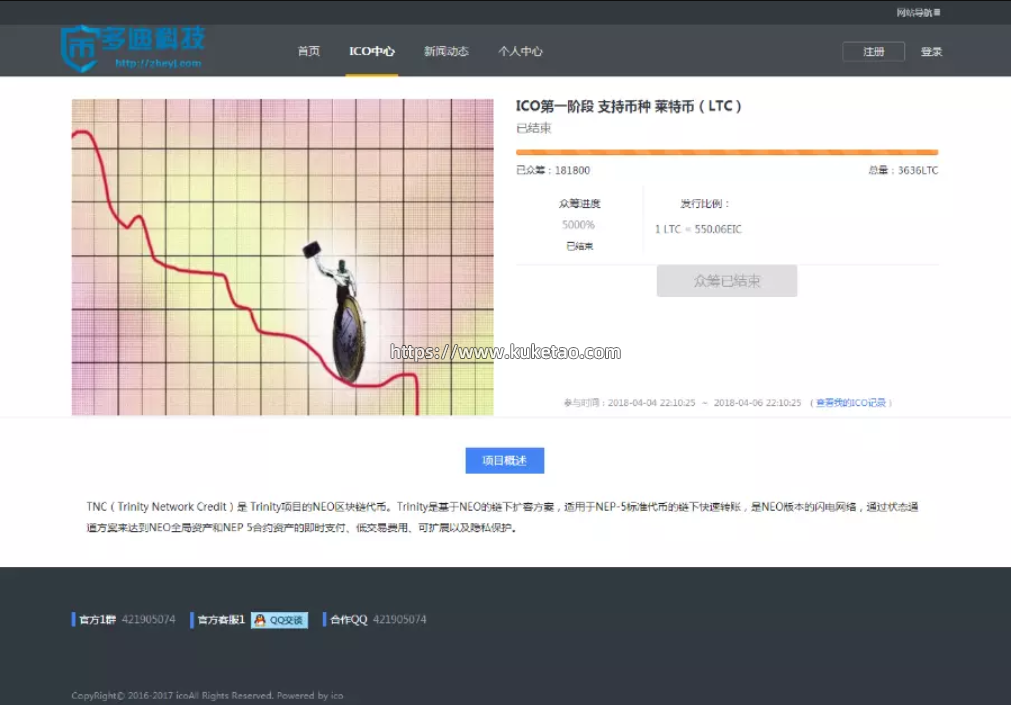1011x705 pixels.
Task: Click the 参与时间 date range text
Action: pos(682,402)
